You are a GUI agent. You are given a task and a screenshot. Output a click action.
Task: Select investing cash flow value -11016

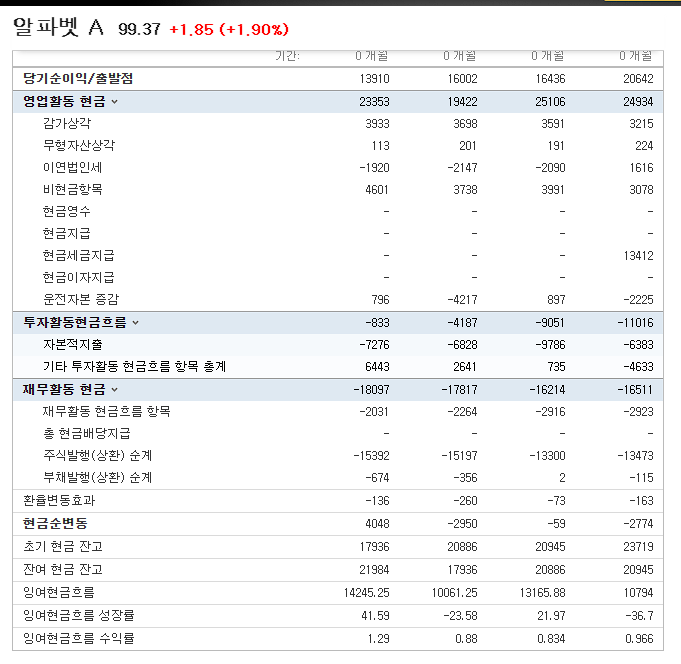click(635, 323)
